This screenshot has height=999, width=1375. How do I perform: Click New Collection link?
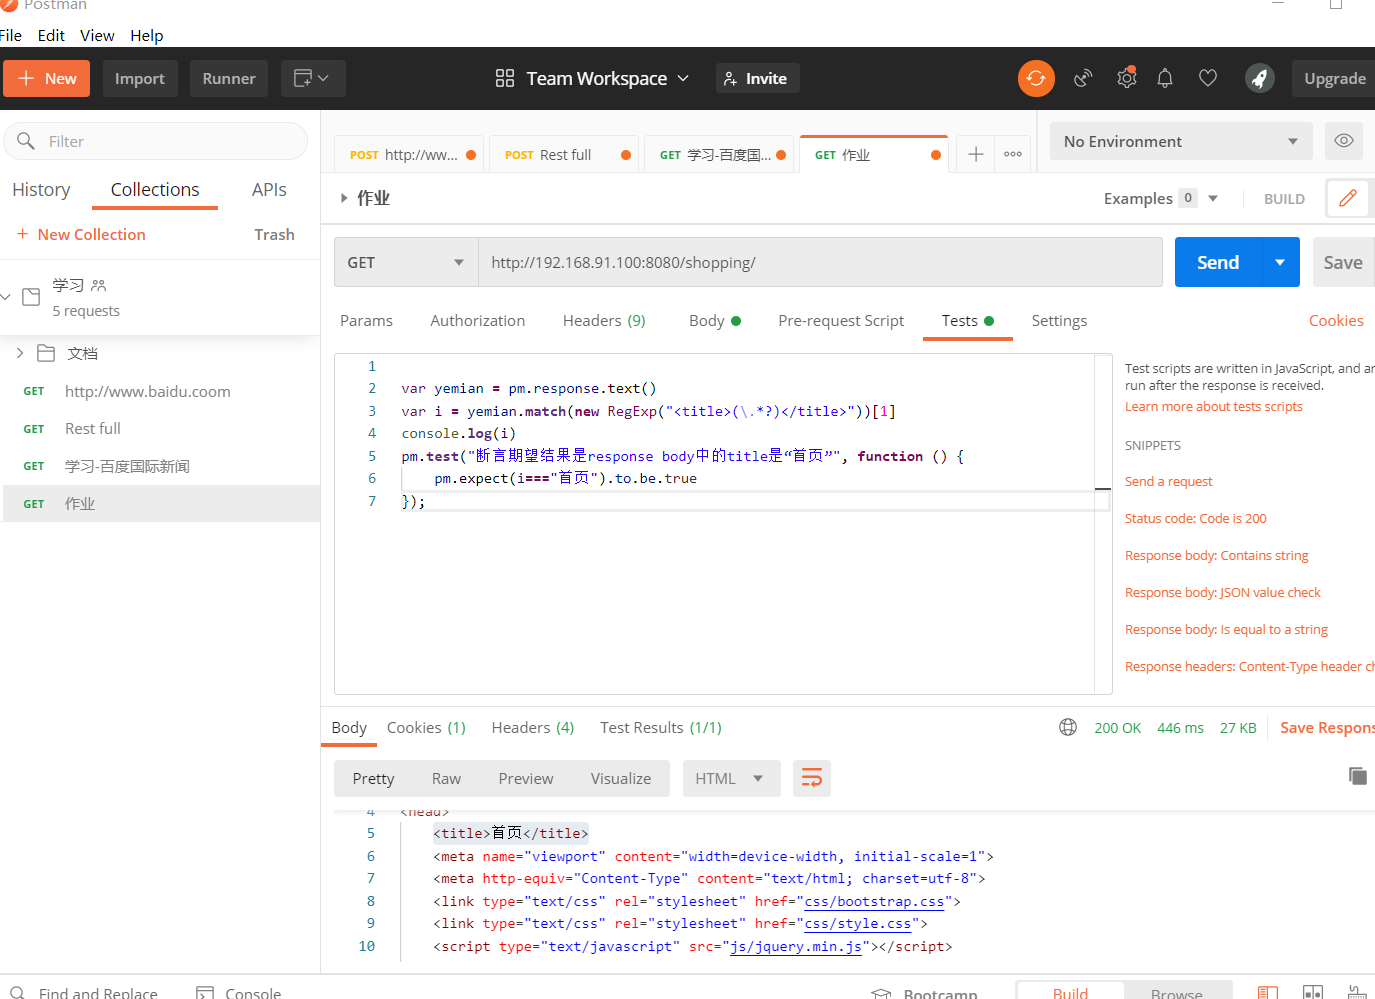pos(81,234)
